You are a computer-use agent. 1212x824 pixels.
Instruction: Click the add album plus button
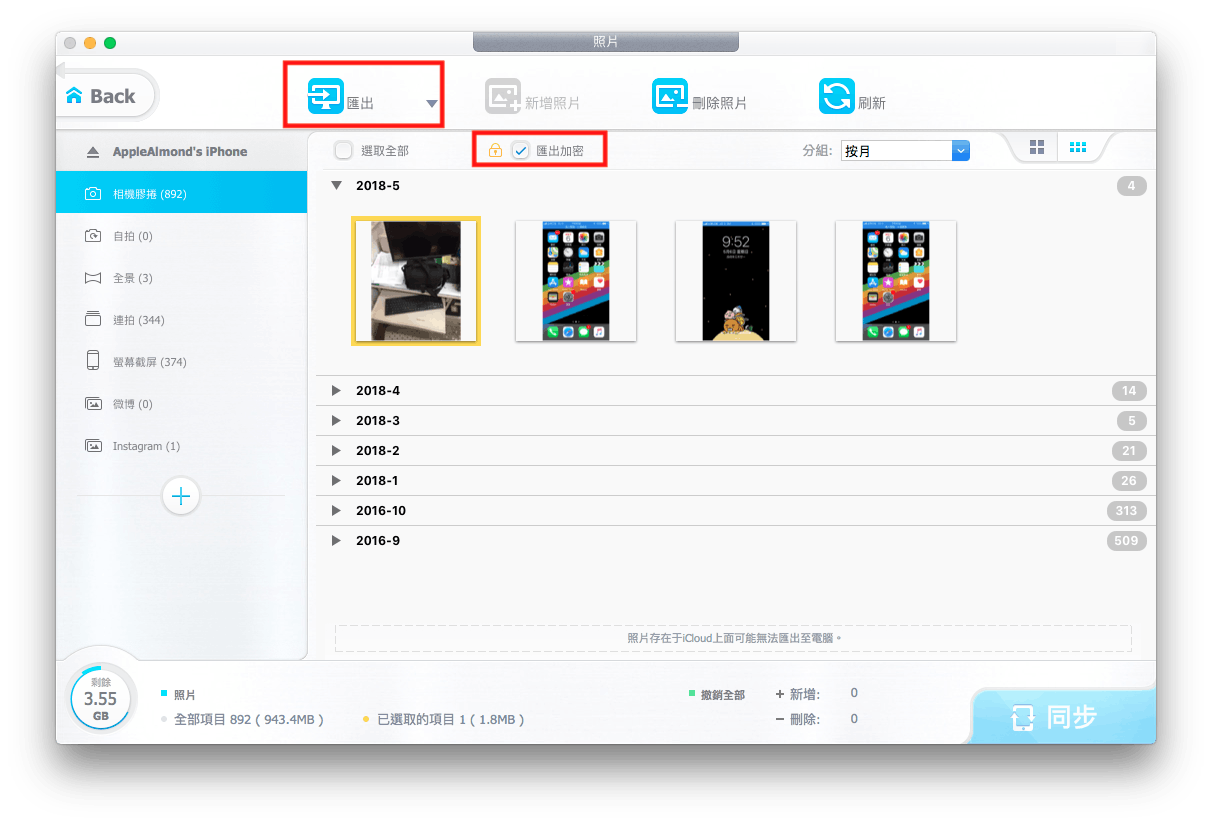tap(180, 496)
